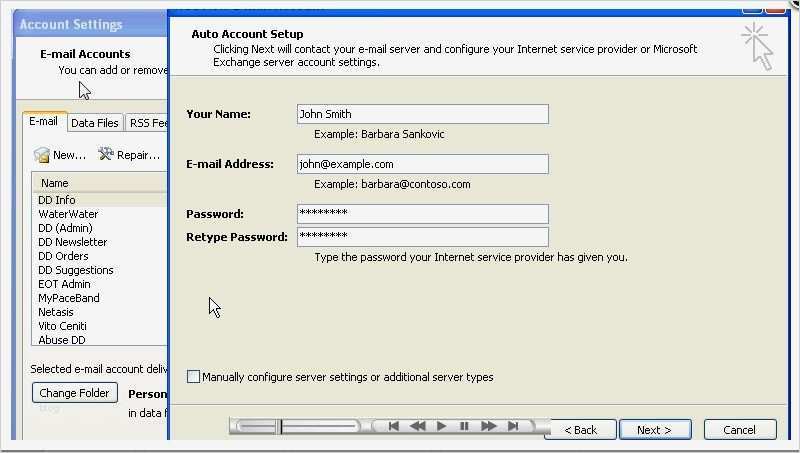Enable manually configure server settings checkbox

[194, 377]
